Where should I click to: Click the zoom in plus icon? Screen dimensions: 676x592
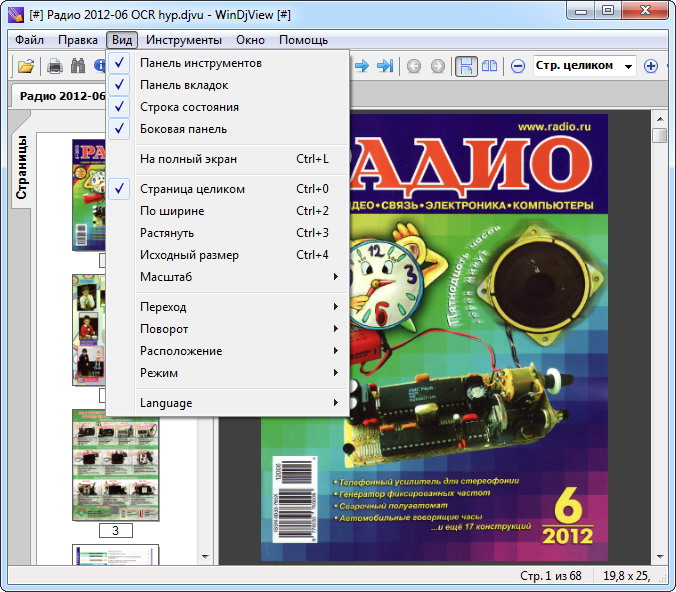[x=651, y=66]
